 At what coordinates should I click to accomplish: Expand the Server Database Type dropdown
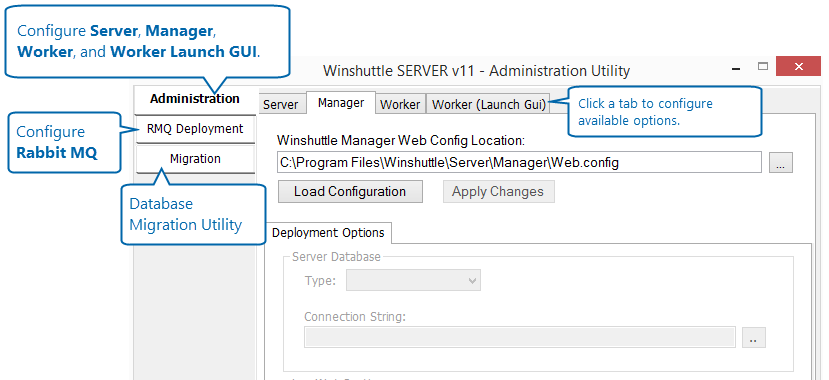tap(413, 280)
